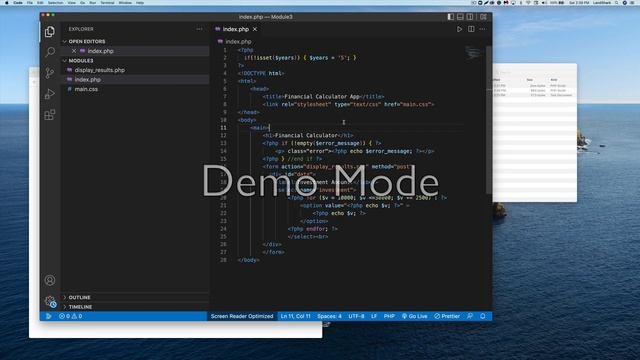Open the Customize Layout control
The image size is (640, 360).
click(483, 17)
